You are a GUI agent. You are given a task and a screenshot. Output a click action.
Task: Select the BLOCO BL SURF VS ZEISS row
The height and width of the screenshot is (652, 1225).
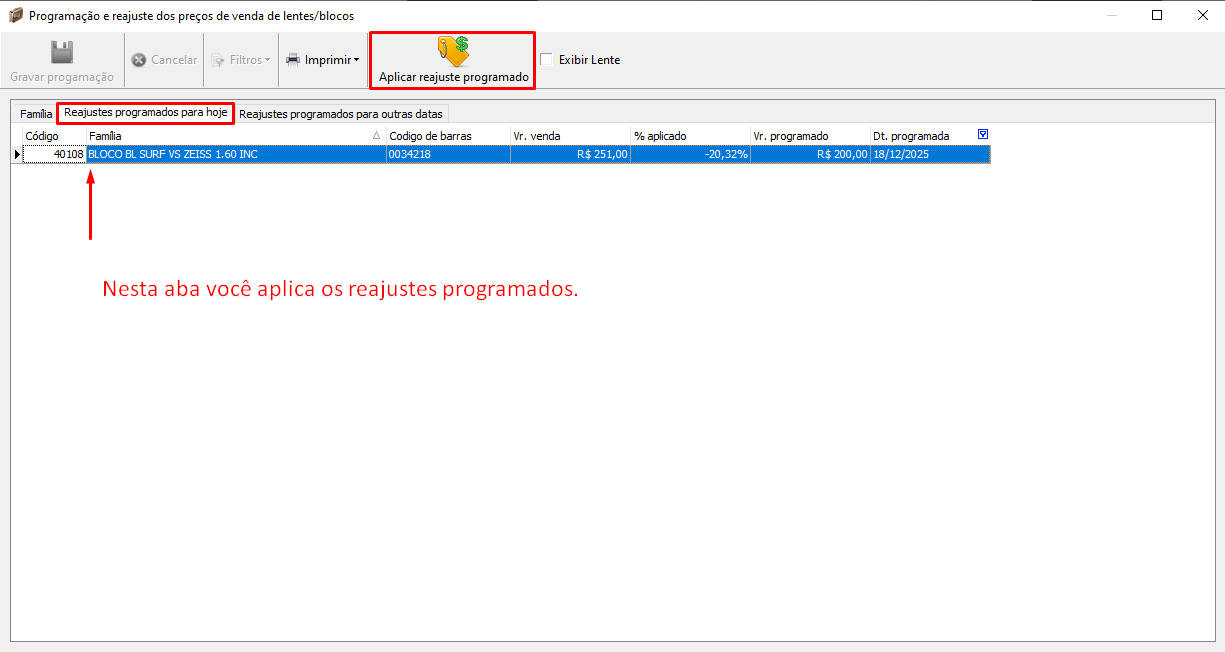point(235,154)
